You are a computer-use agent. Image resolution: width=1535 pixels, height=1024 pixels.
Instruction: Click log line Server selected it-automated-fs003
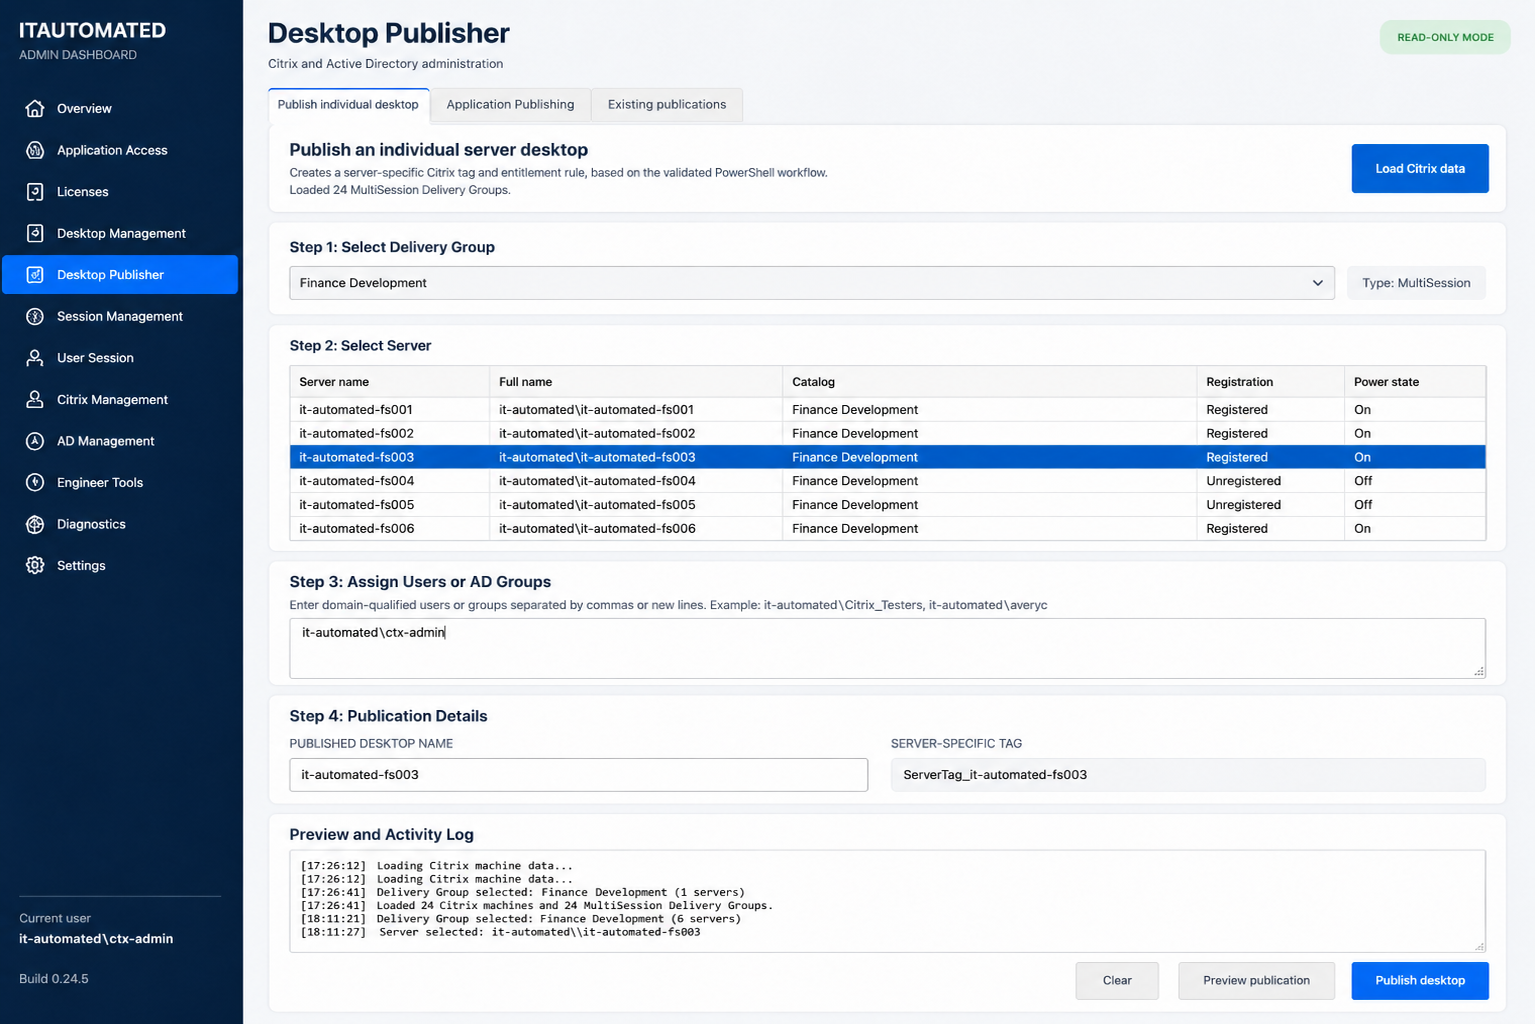[501, 932]
